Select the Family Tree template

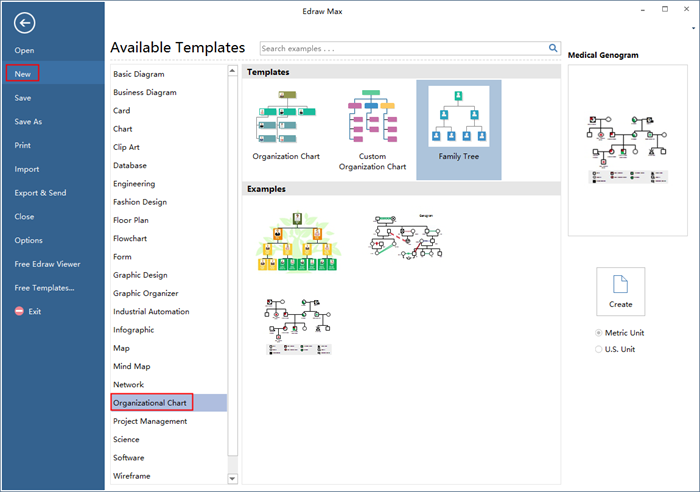(x=458, y=130)
